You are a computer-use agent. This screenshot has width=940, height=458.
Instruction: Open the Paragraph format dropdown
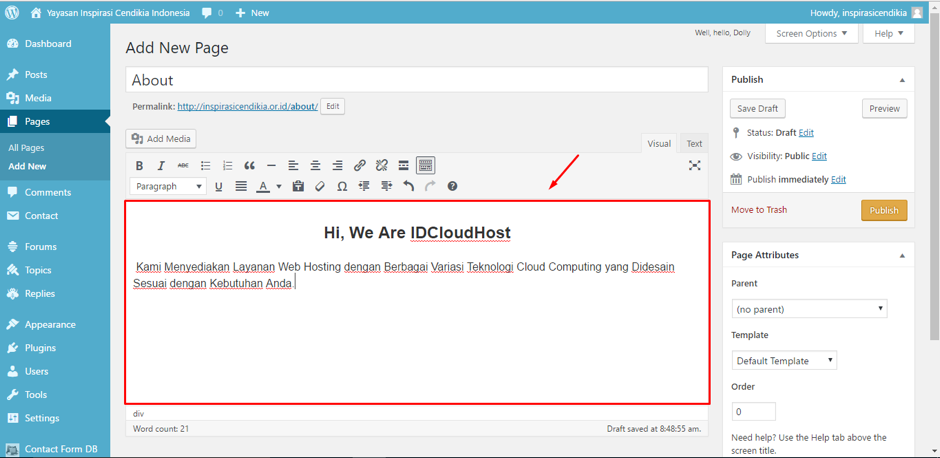point(168,186)
